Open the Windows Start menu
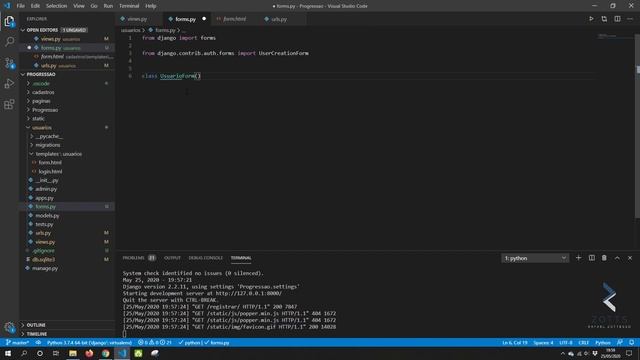 point(8,353)
